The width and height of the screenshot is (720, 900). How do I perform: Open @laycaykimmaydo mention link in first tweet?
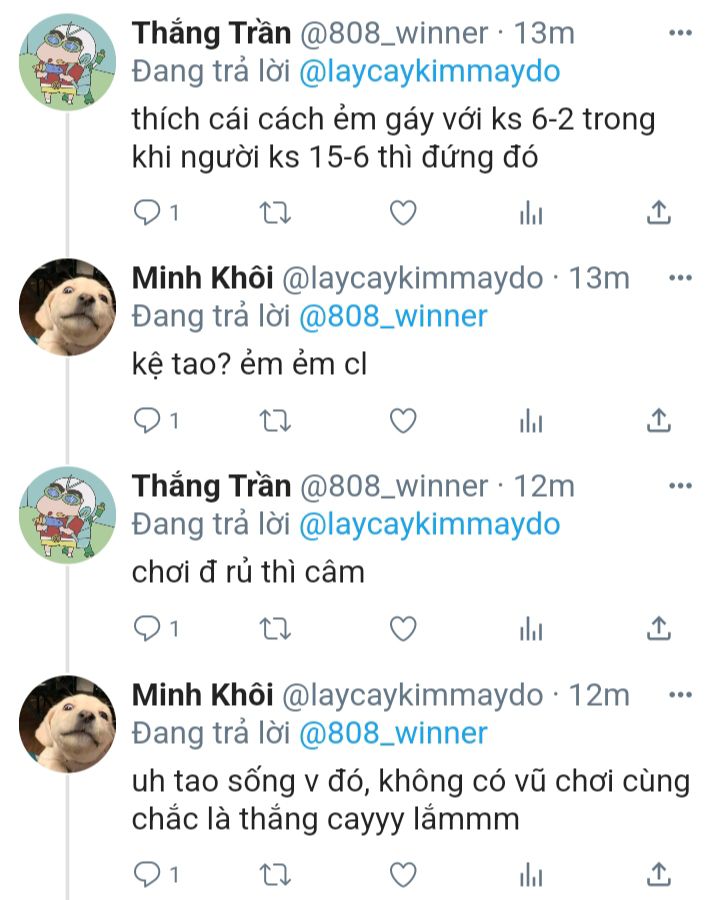[x=430, y=72]
